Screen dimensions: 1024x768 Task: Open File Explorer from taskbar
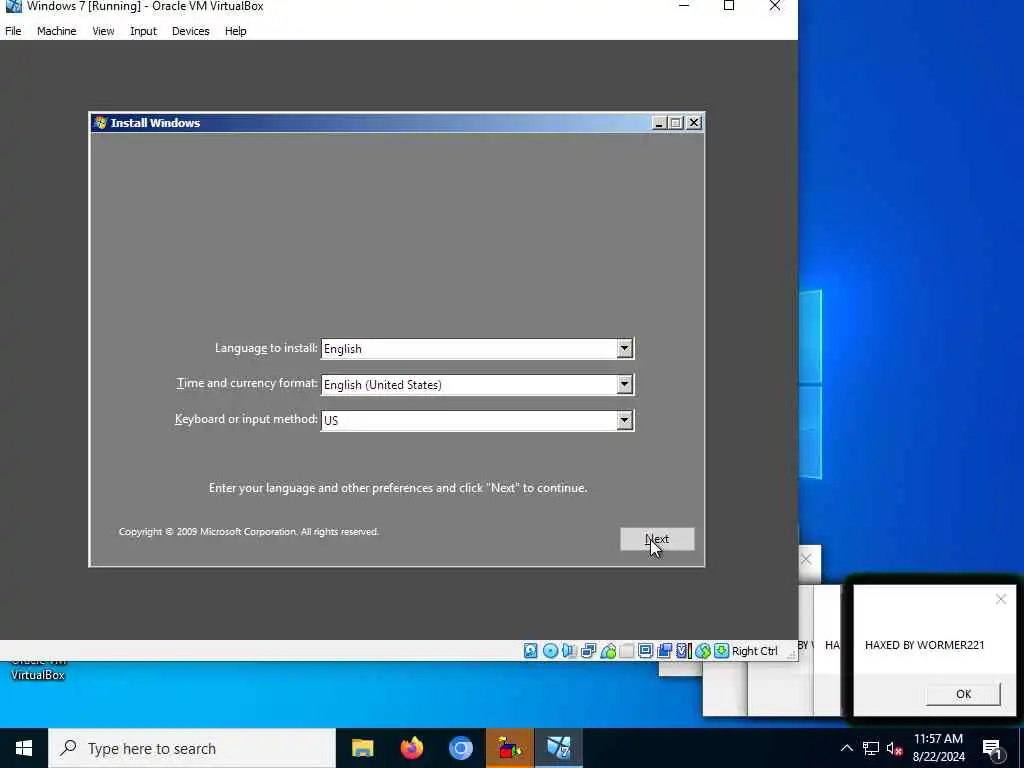(x=362, y=748)
